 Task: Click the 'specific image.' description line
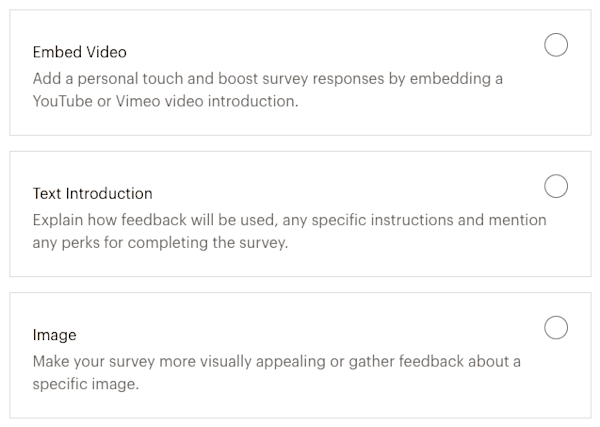point(85,384)
